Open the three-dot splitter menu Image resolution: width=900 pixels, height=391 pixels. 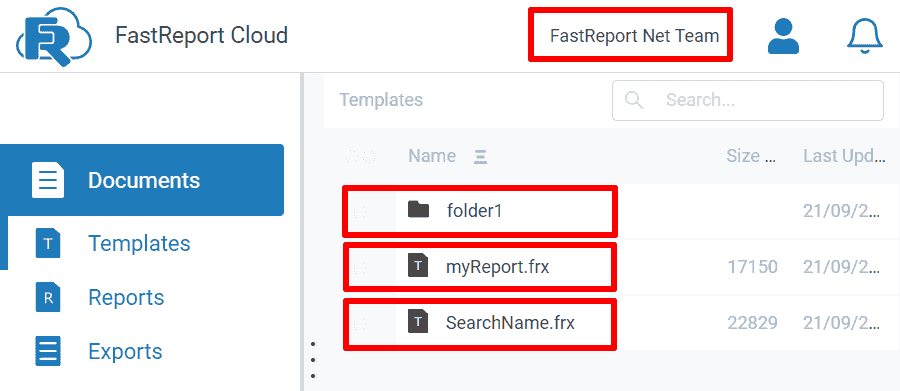pyautogui.click(x=313, y=360)
